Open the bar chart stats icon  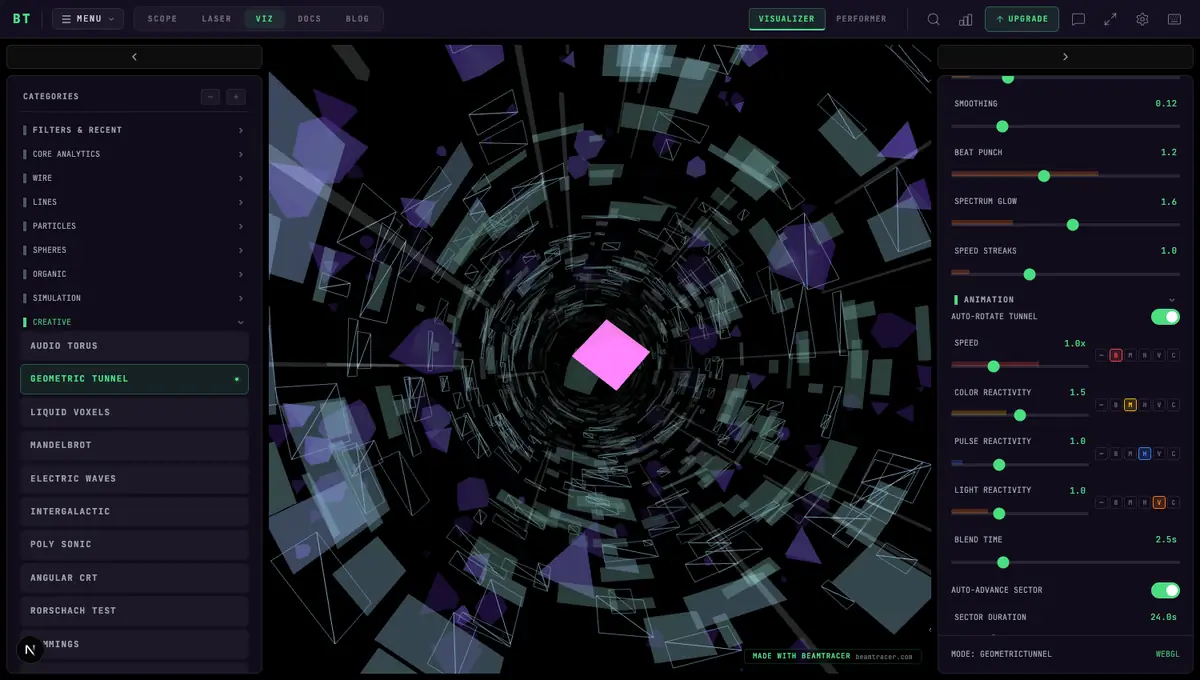(965, 19)
